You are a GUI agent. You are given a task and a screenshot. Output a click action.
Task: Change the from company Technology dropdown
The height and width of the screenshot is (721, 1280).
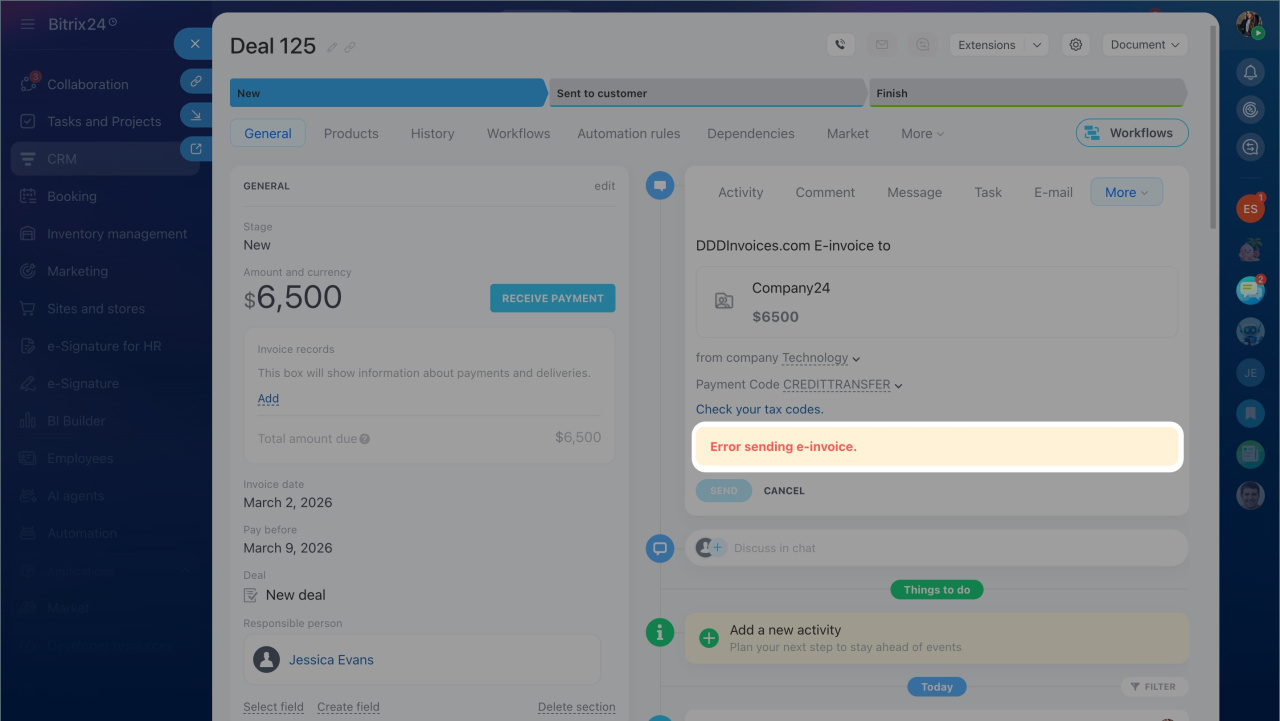820,358
